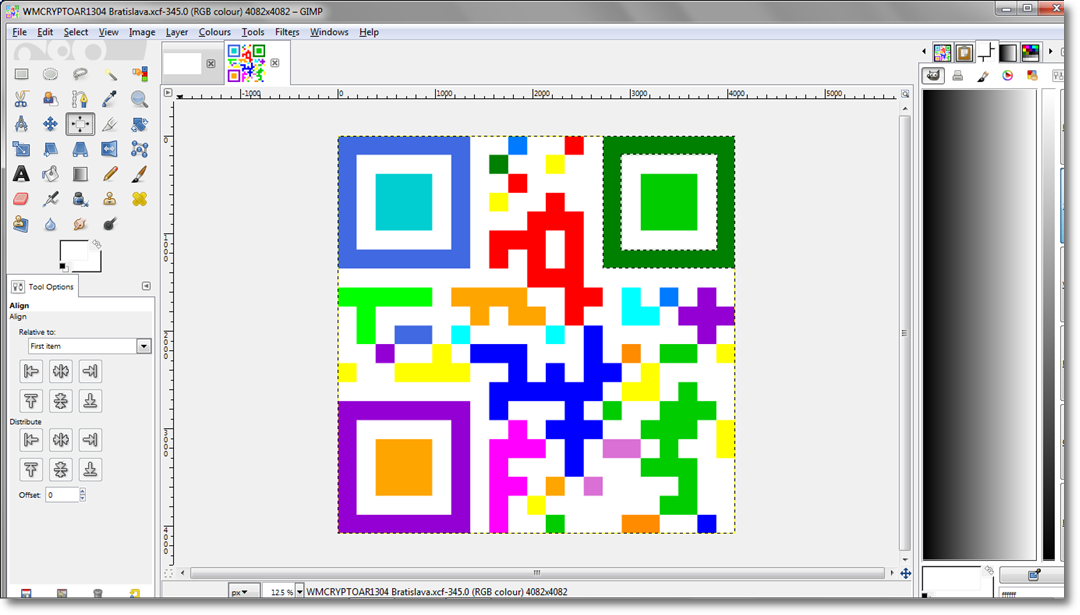The image size is (1080, 615).
Task: Select the Move tool
Action: [x=50, y=124]
